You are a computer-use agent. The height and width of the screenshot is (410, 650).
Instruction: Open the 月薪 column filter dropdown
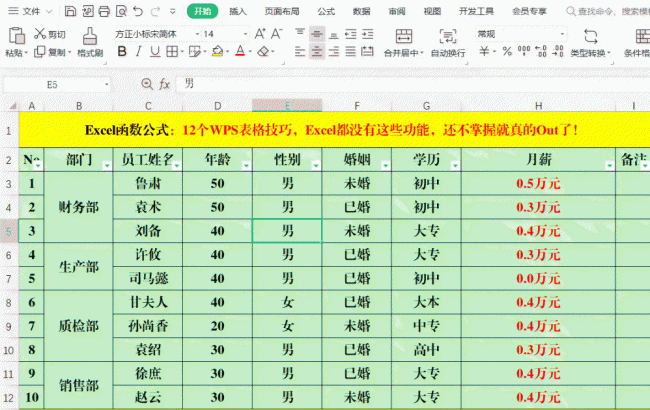coord(609,166)
